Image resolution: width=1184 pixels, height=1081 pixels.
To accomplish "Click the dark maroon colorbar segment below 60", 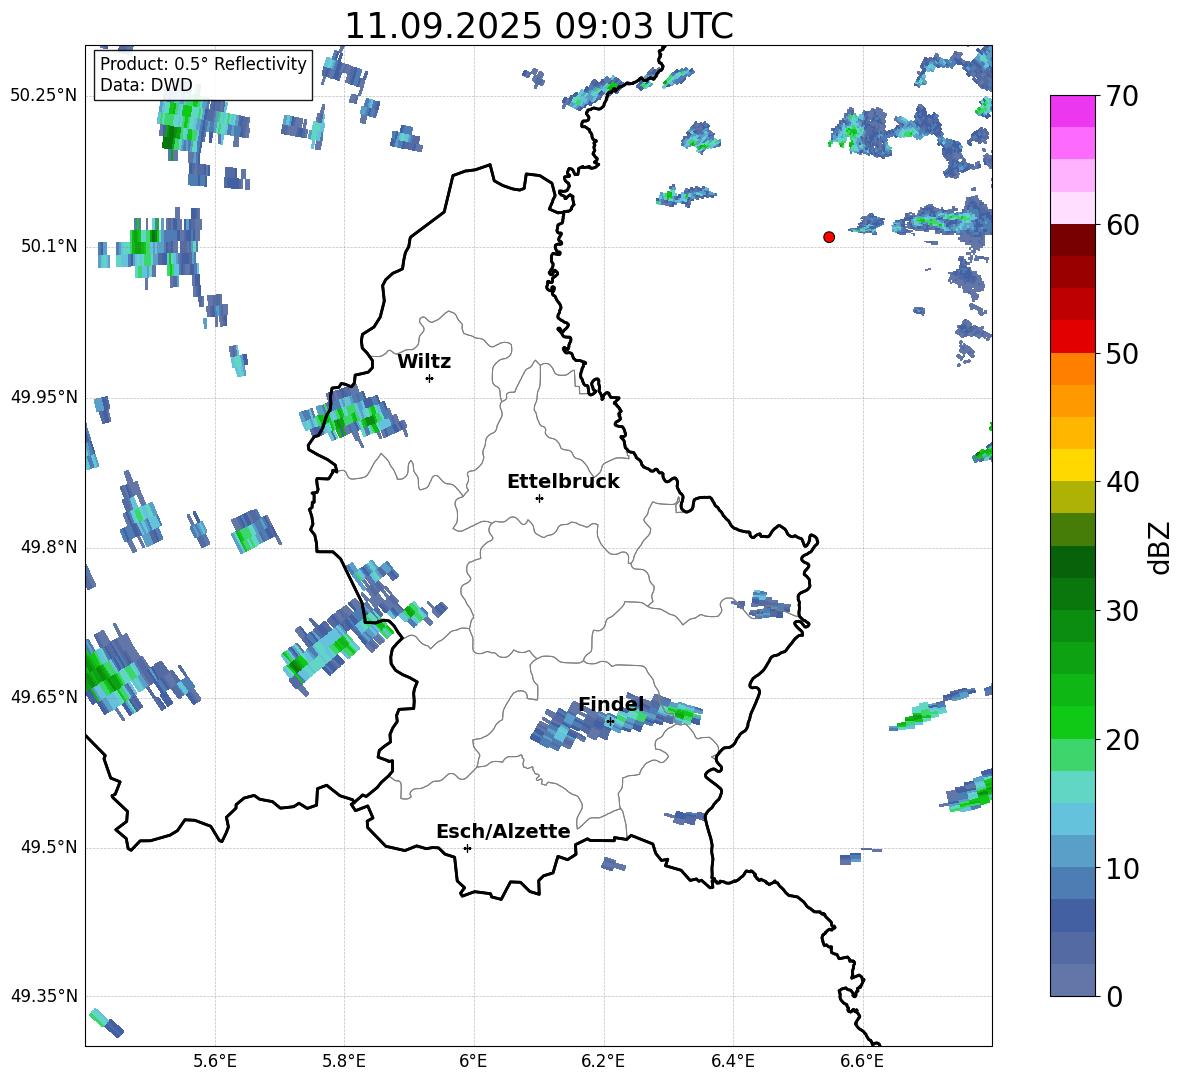I will coord(1072,240).
